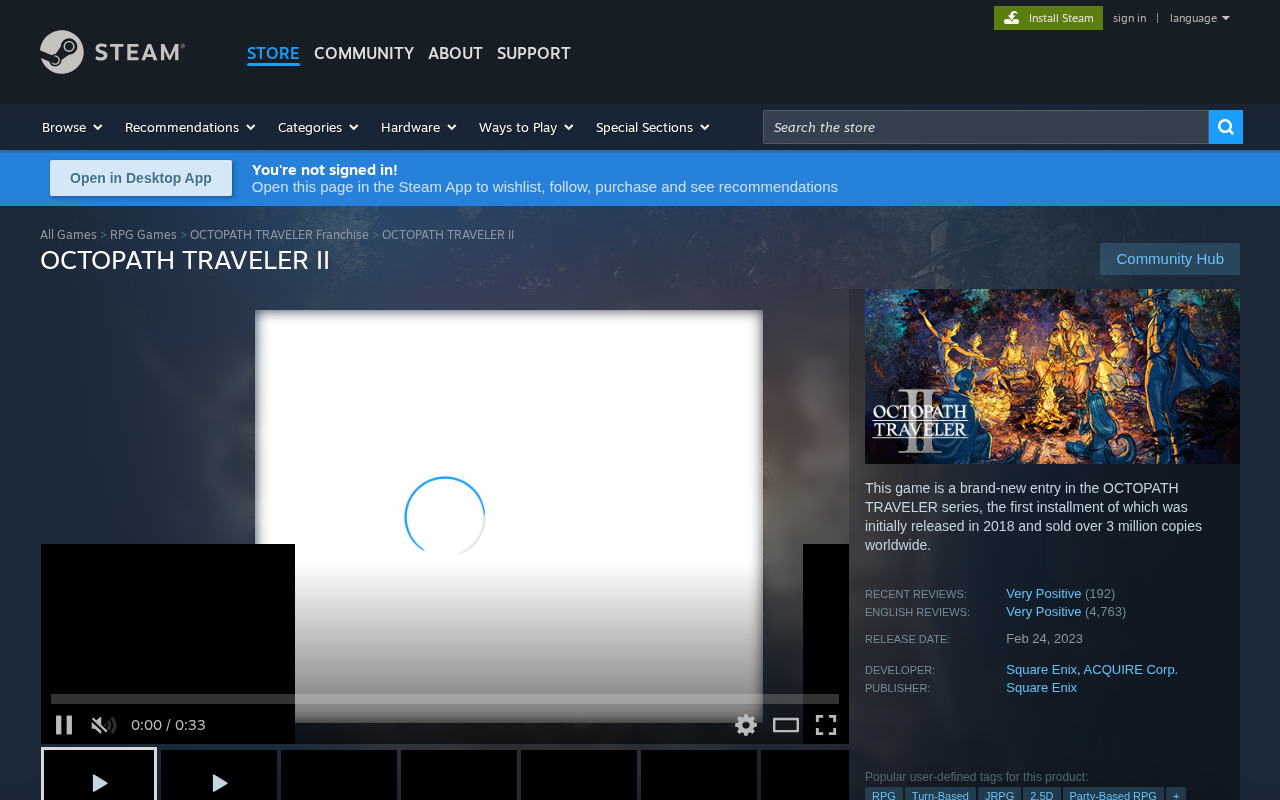Open recent reviews Very Positive link
The height and width of the screenshot is (800, 1280).
(1043, 594)
